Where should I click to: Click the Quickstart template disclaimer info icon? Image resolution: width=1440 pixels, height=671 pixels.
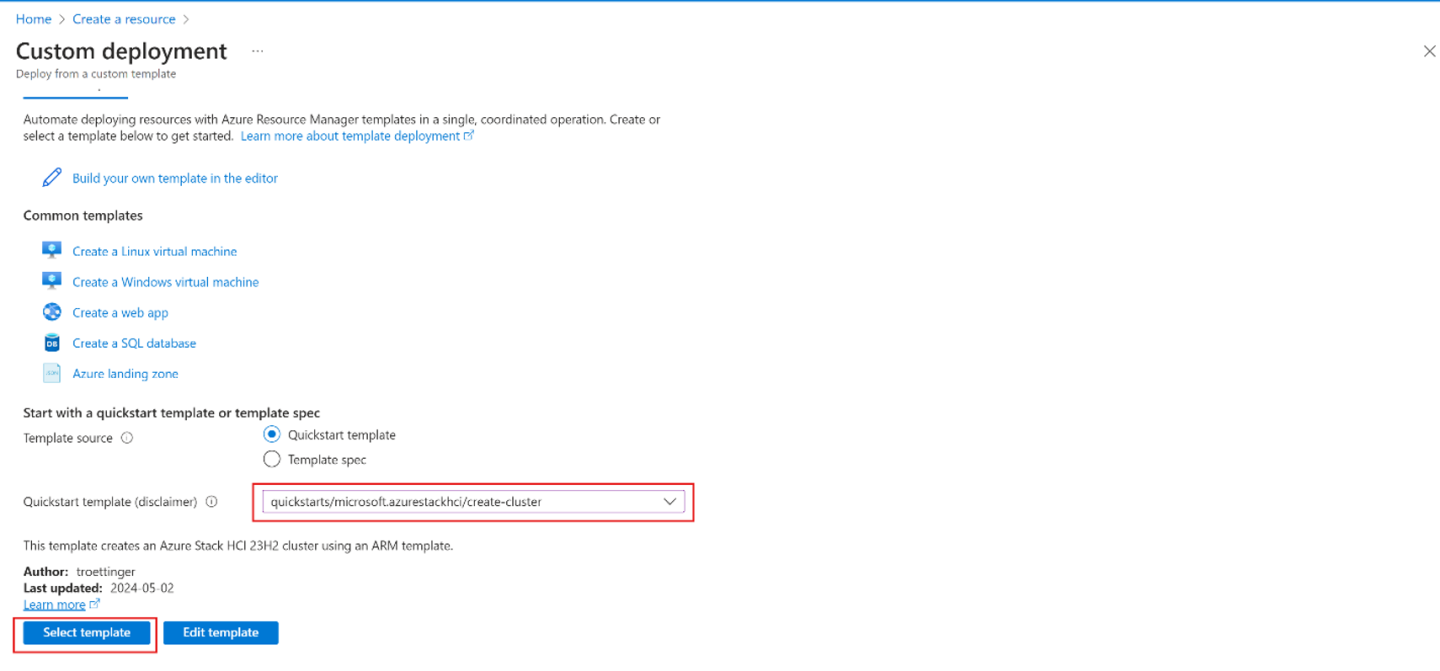pyautogui.click(x=211, y=502)
